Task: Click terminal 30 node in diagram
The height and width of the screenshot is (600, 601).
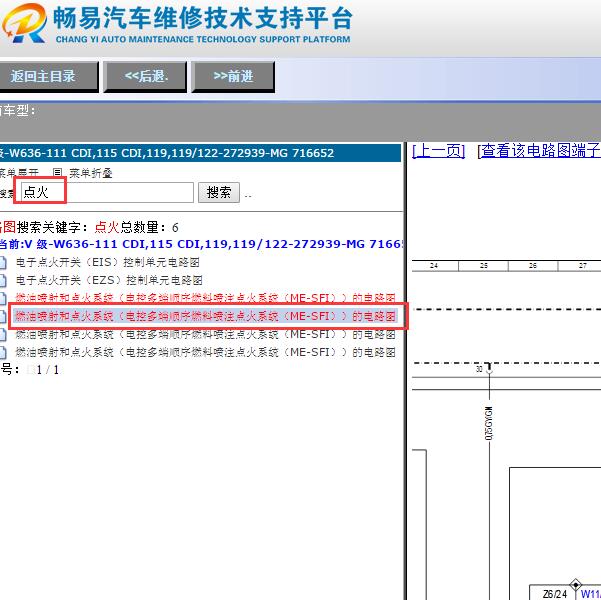Action: pyautogui.click(x=489, y=369)
